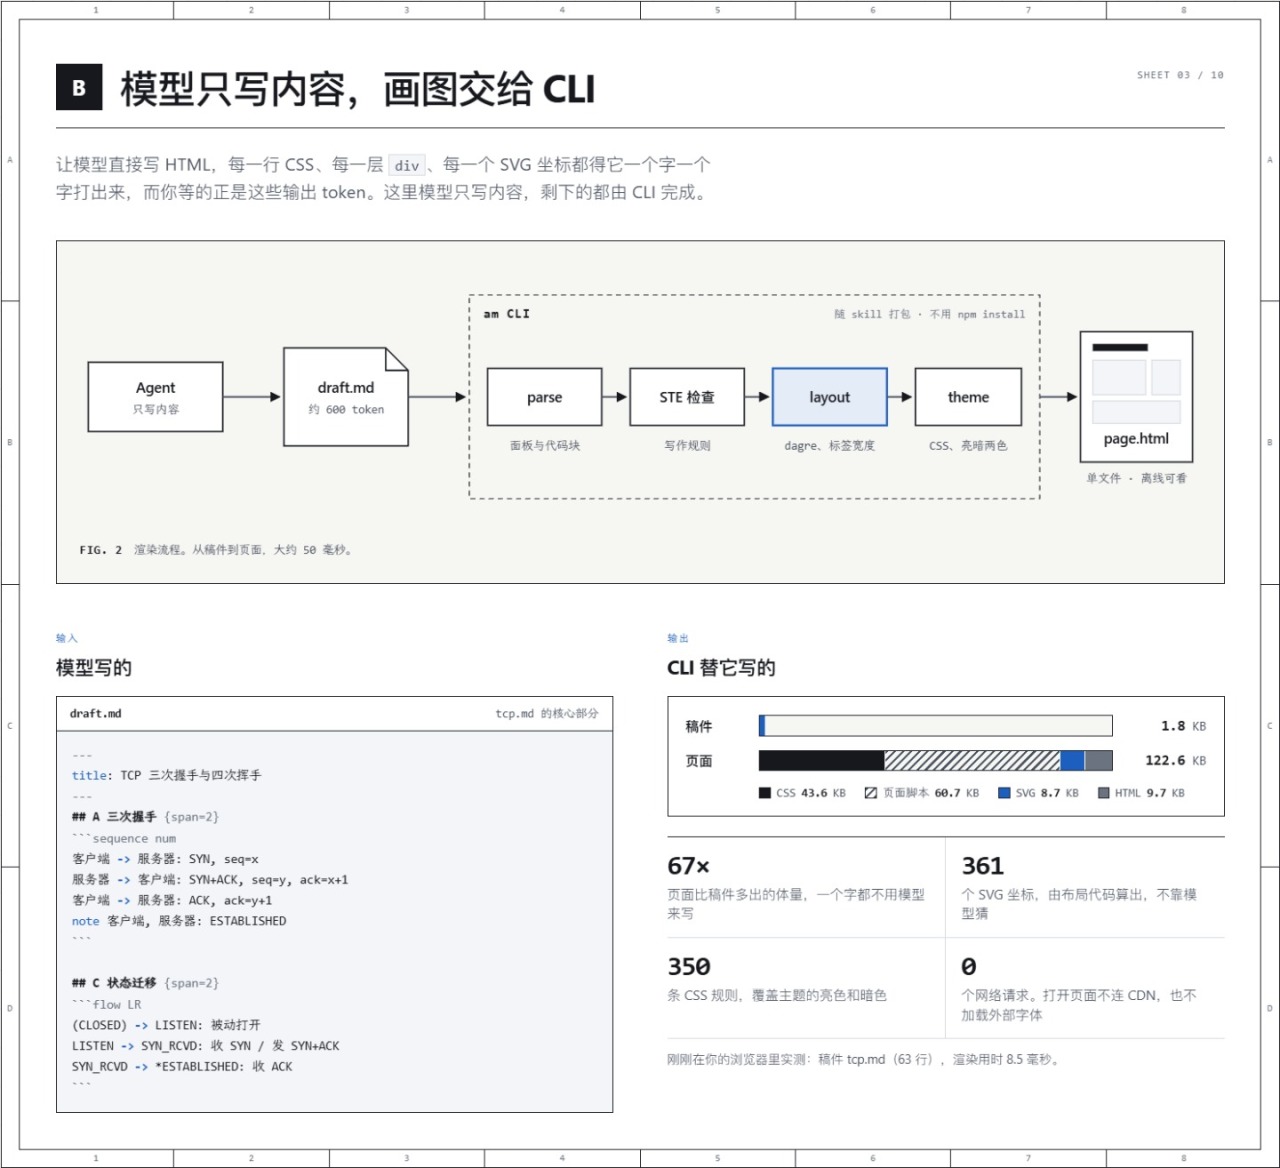Click the "## C 状态迁移 {span=2}" line

coord(145,983)
